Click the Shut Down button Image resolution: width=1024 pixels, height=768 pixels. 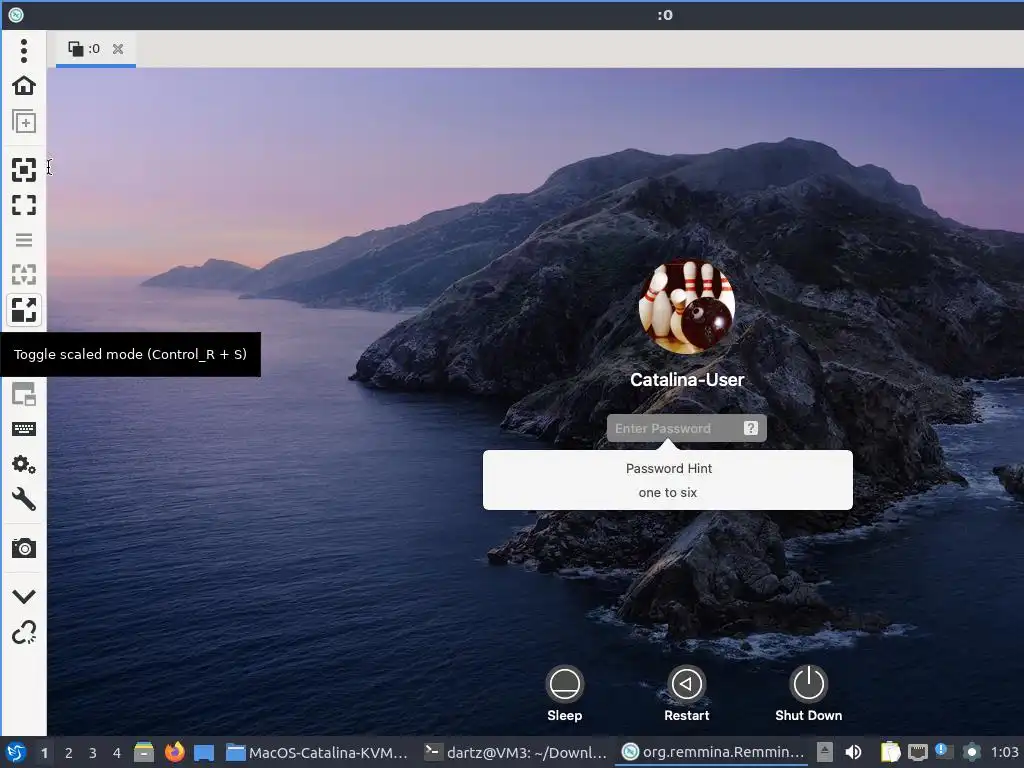(808, 694)
